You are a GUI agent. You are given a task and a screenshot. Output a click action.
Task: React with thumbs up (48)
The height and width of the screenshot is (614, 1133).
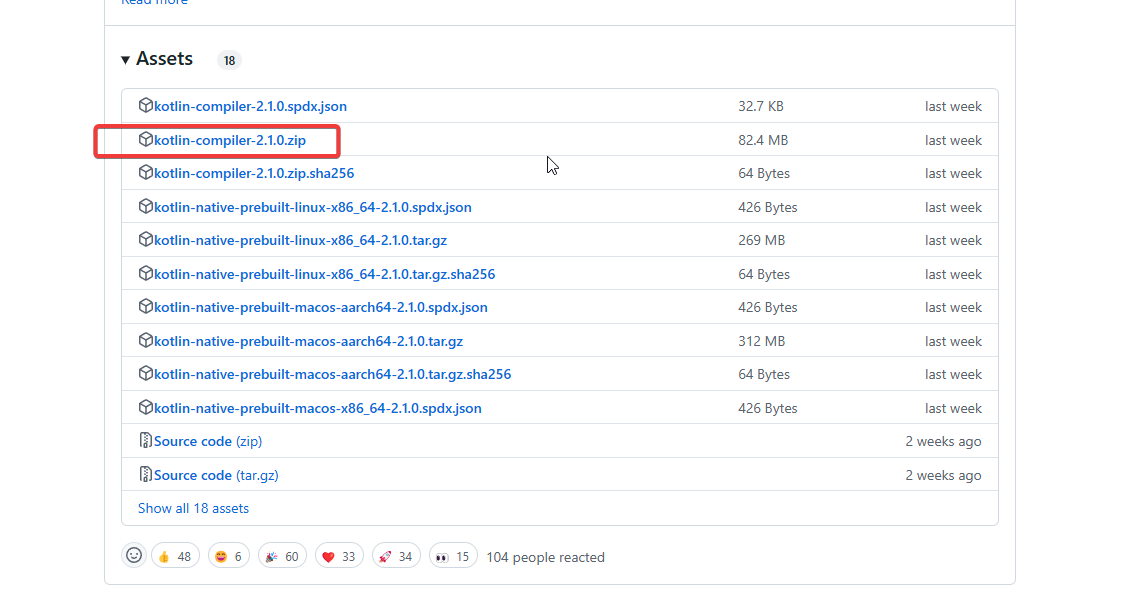click(175, 556)
